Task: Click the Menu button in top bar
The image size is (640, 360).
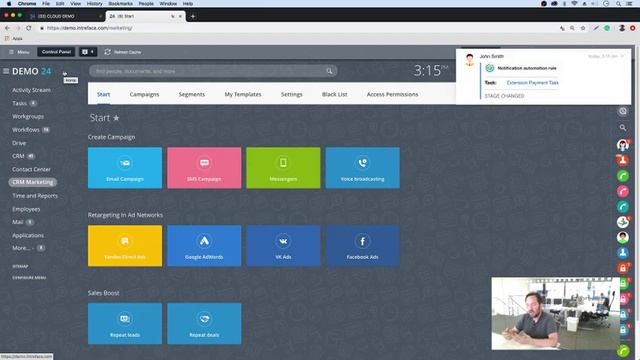Action: pyautogui.click(x=19, y=52)
